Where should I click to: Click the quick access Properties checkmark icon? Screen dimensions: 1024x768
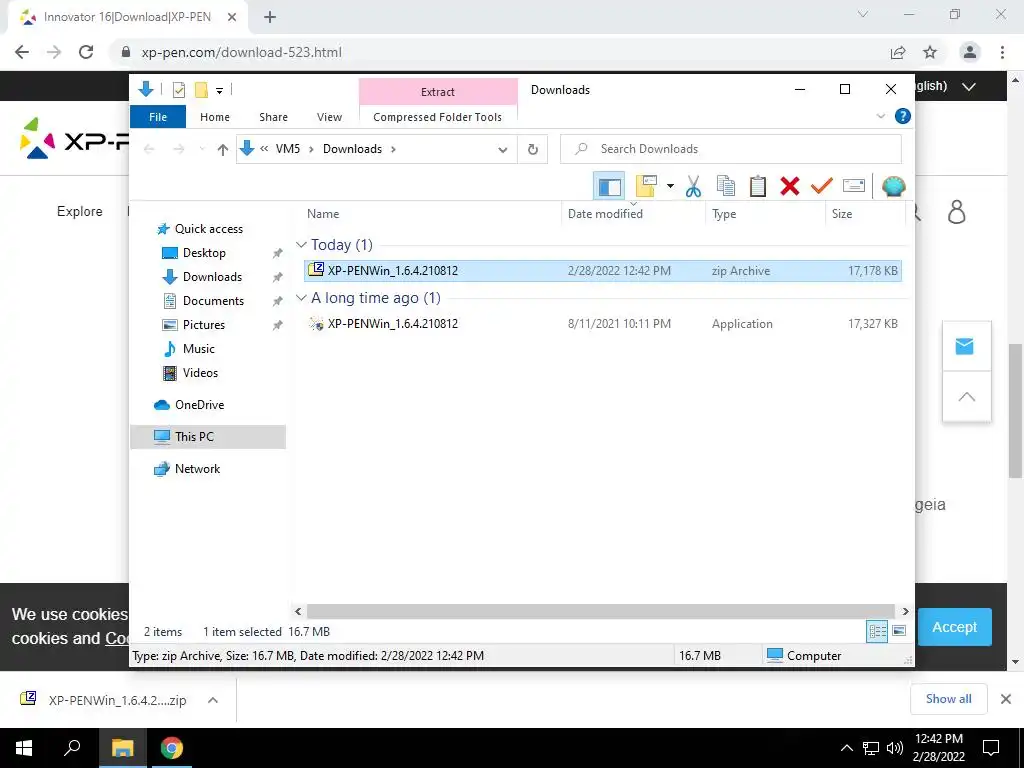click(x=178, y=89)
